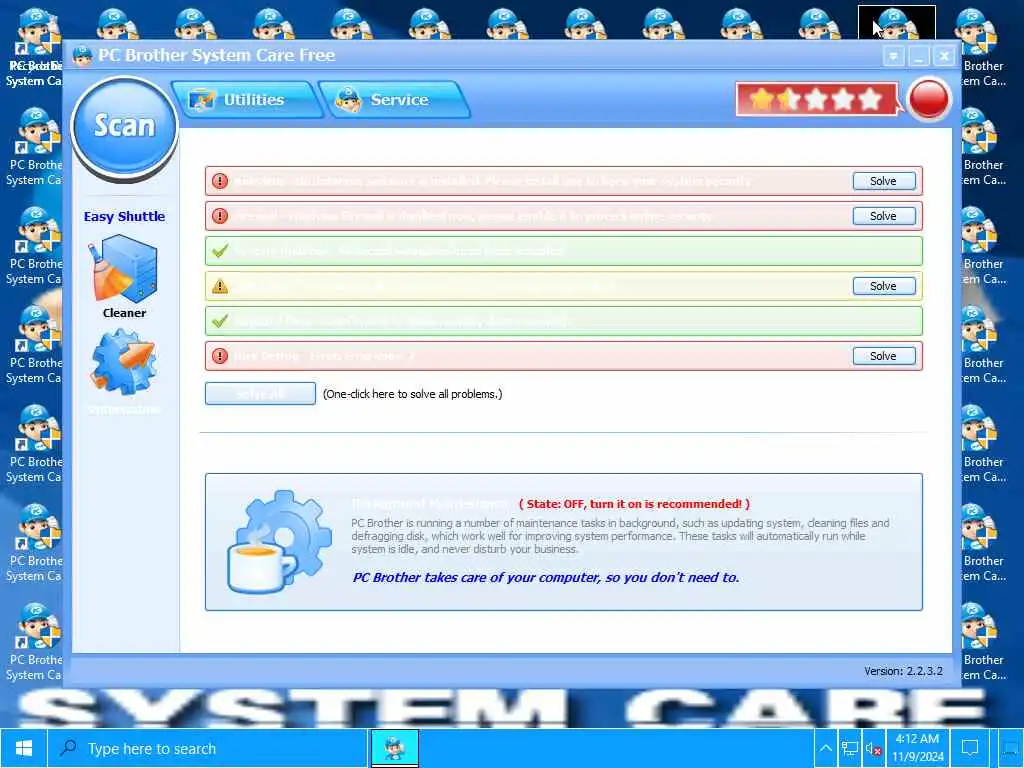Close the PC Brother System Care window
1024x768 pixels.
(944, 56)
